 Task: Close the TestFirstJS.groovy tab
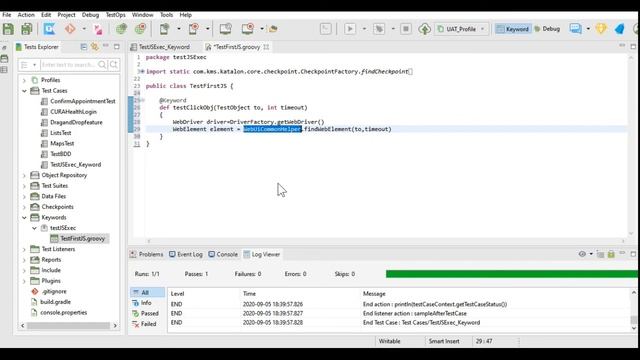click(266, 47)
